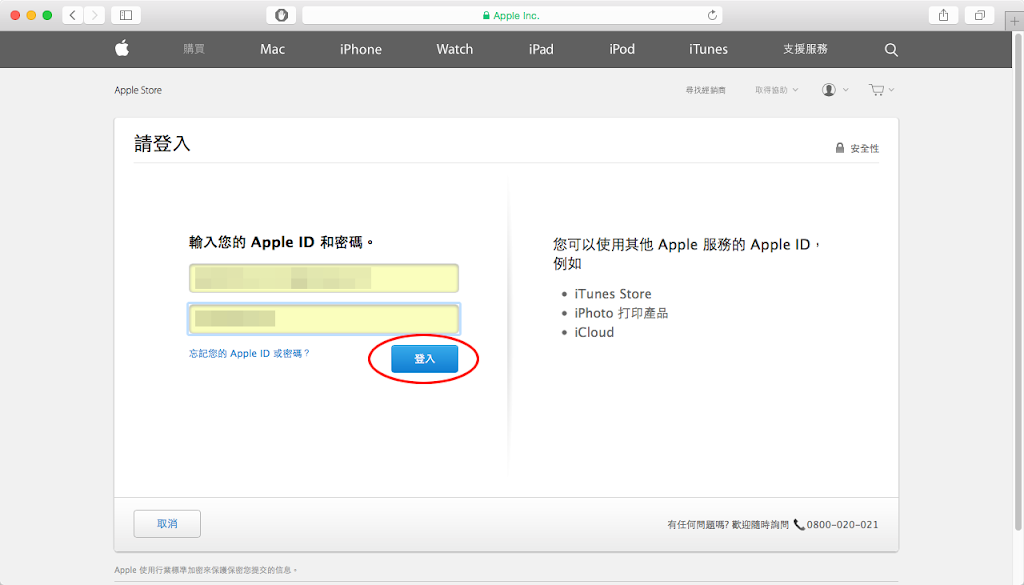Open the search magnifier icon

click(891, 50)
